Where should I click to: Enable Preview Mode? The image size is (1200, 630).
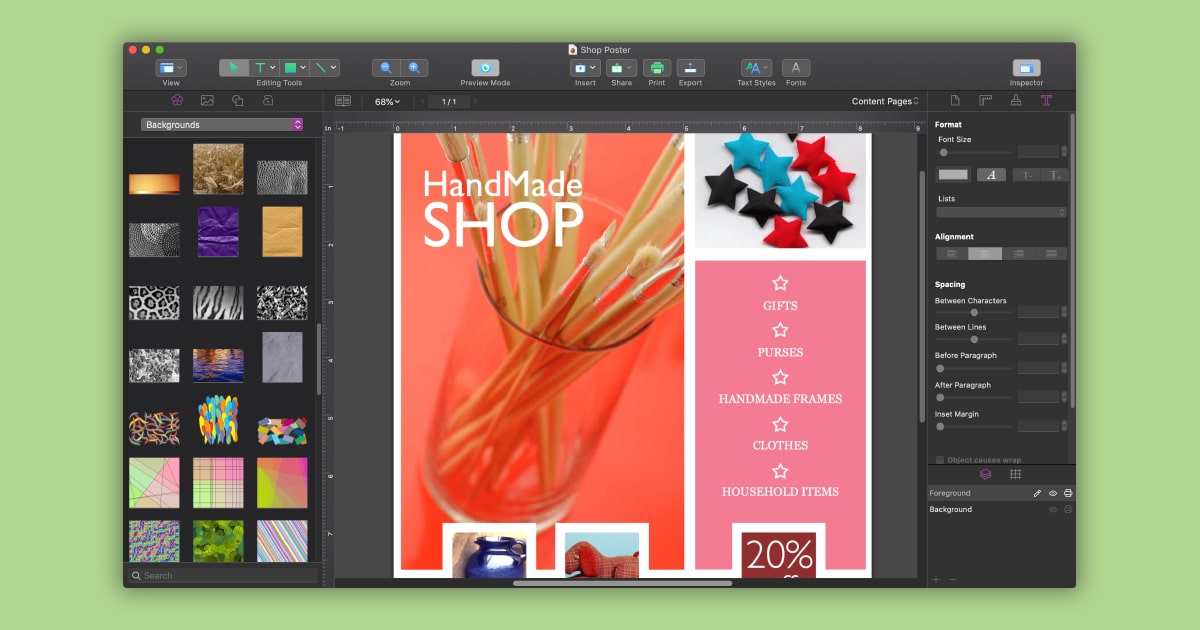pos(484,67)
